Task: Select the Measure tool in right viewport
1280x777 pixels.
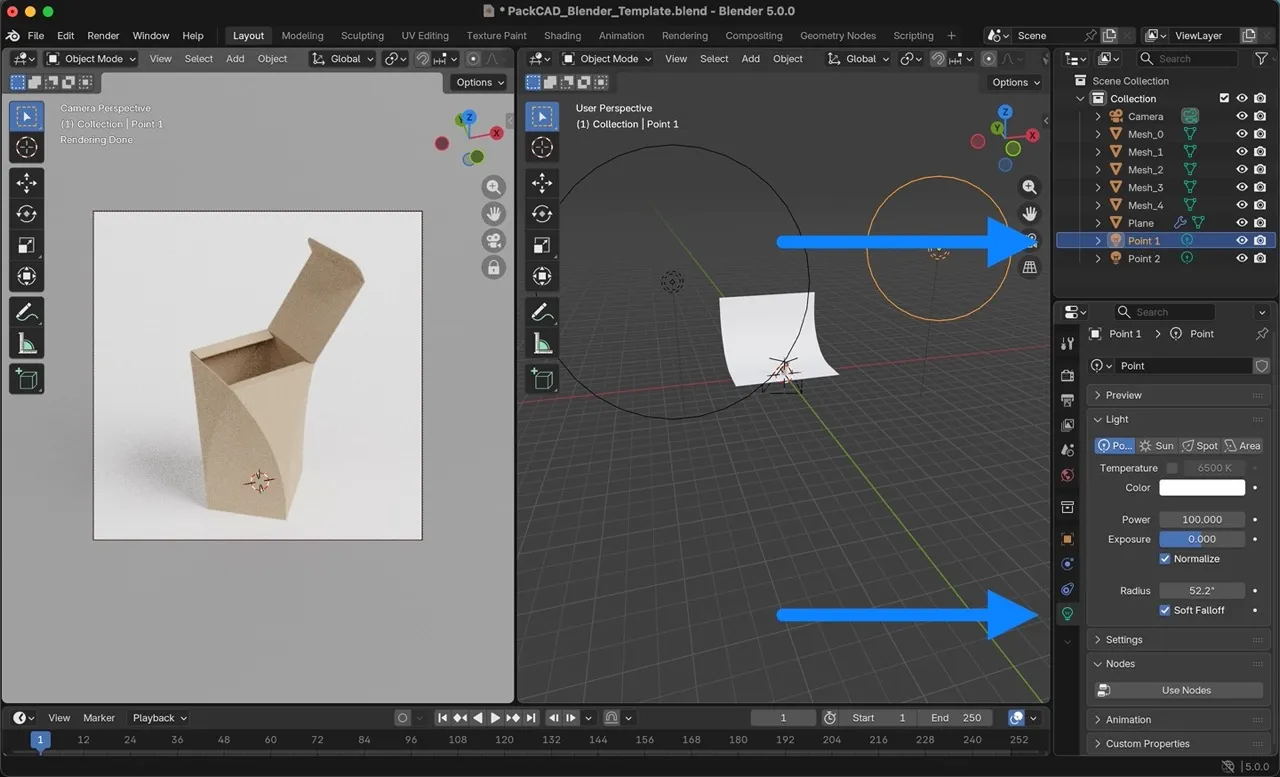Action: [x=542, y=345]
